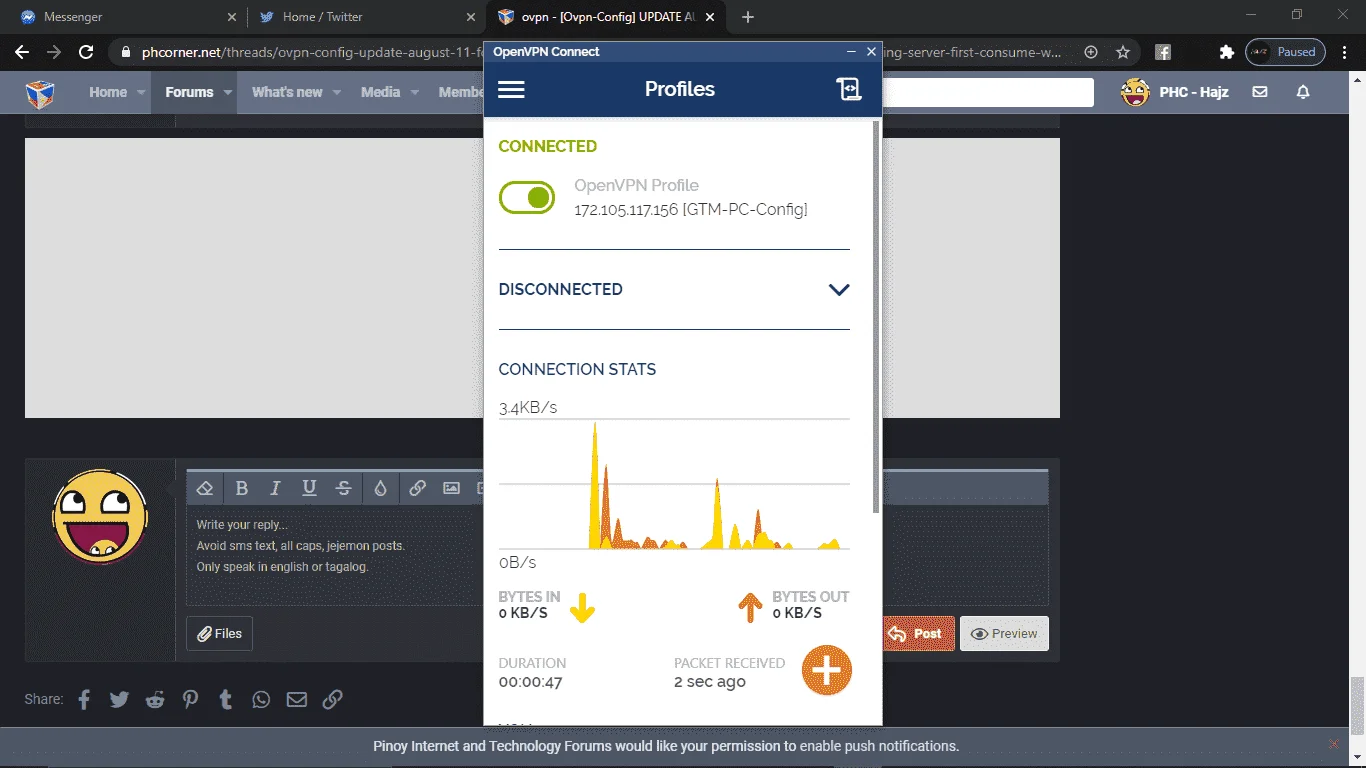Open the Facebook extension icon
This screenshot has width=1366, height=768.
click(1163, 52)
